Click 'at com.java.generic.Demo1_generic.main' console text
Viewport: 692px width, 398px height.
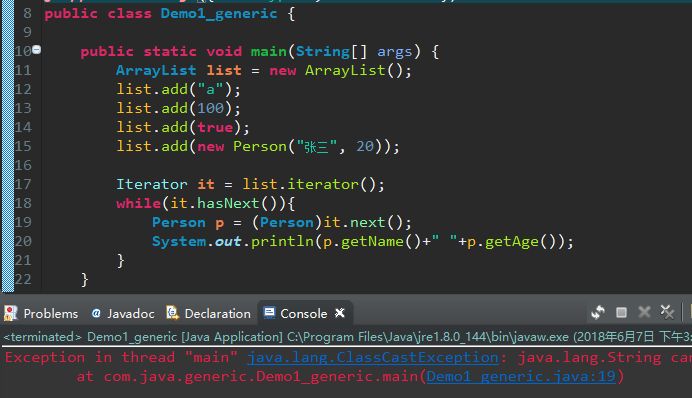(247, 376)
